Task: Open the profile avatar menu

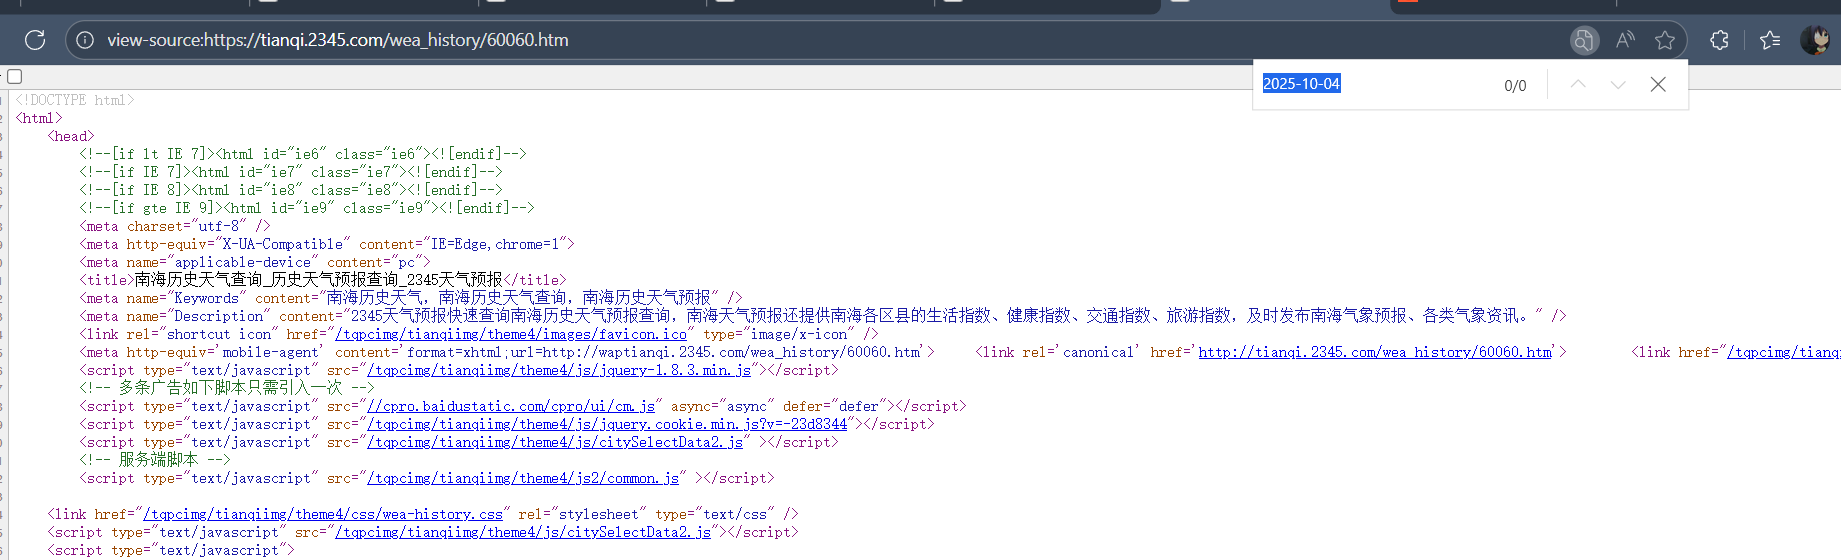Action: pyautogui.click(x=1815, y=40)
